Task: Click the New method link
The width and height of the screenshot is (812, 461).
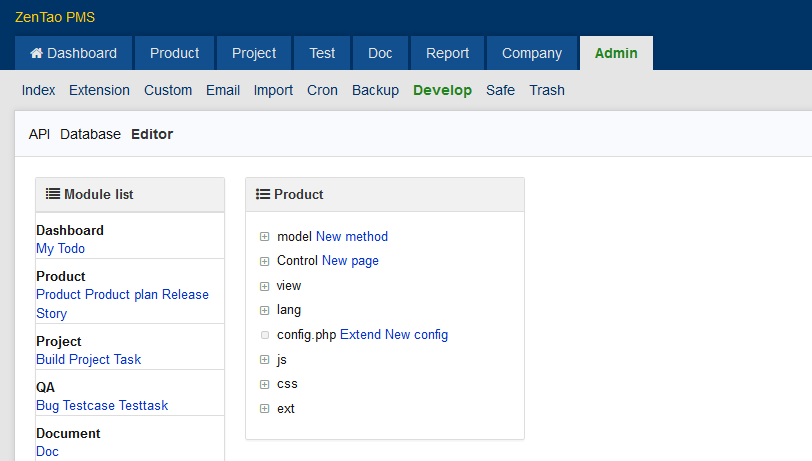Action: click(x=352, y=237)
